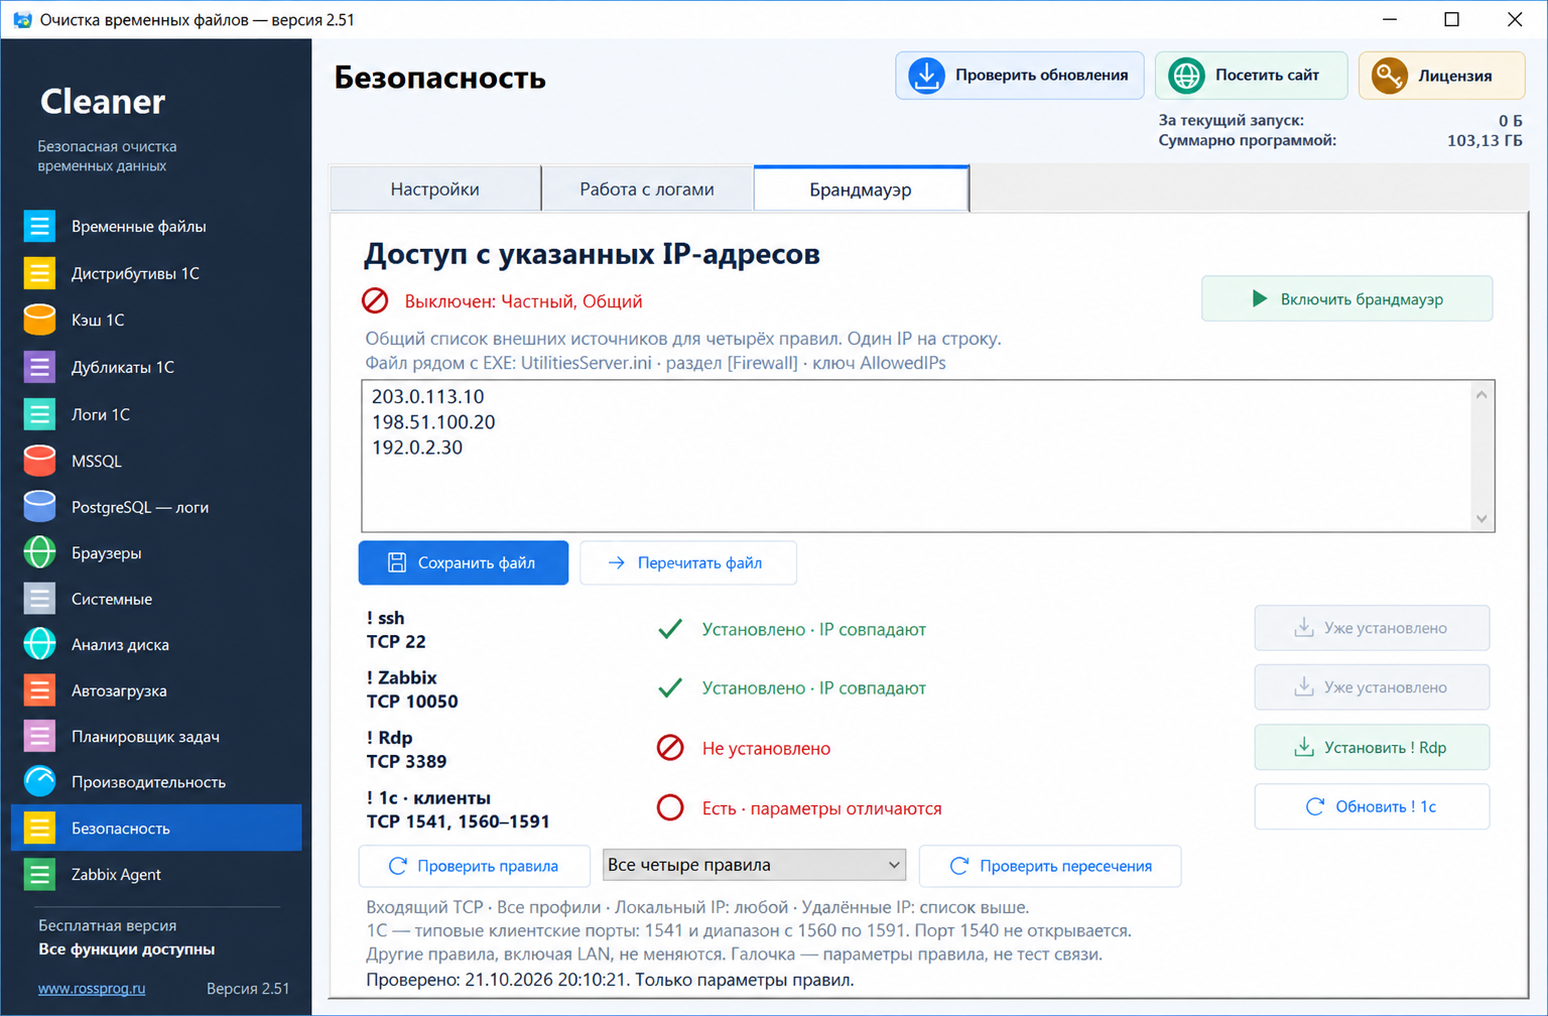Click Перечитать файл button

688,563
